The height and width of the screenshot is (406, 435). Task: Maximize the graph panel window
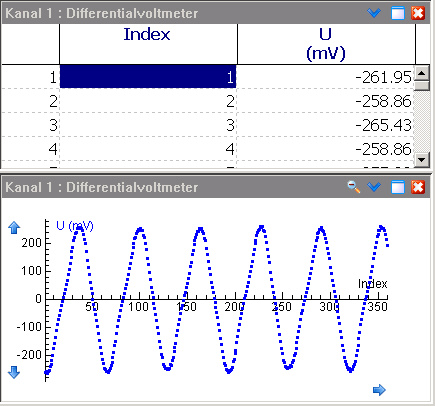coord(398,187)
